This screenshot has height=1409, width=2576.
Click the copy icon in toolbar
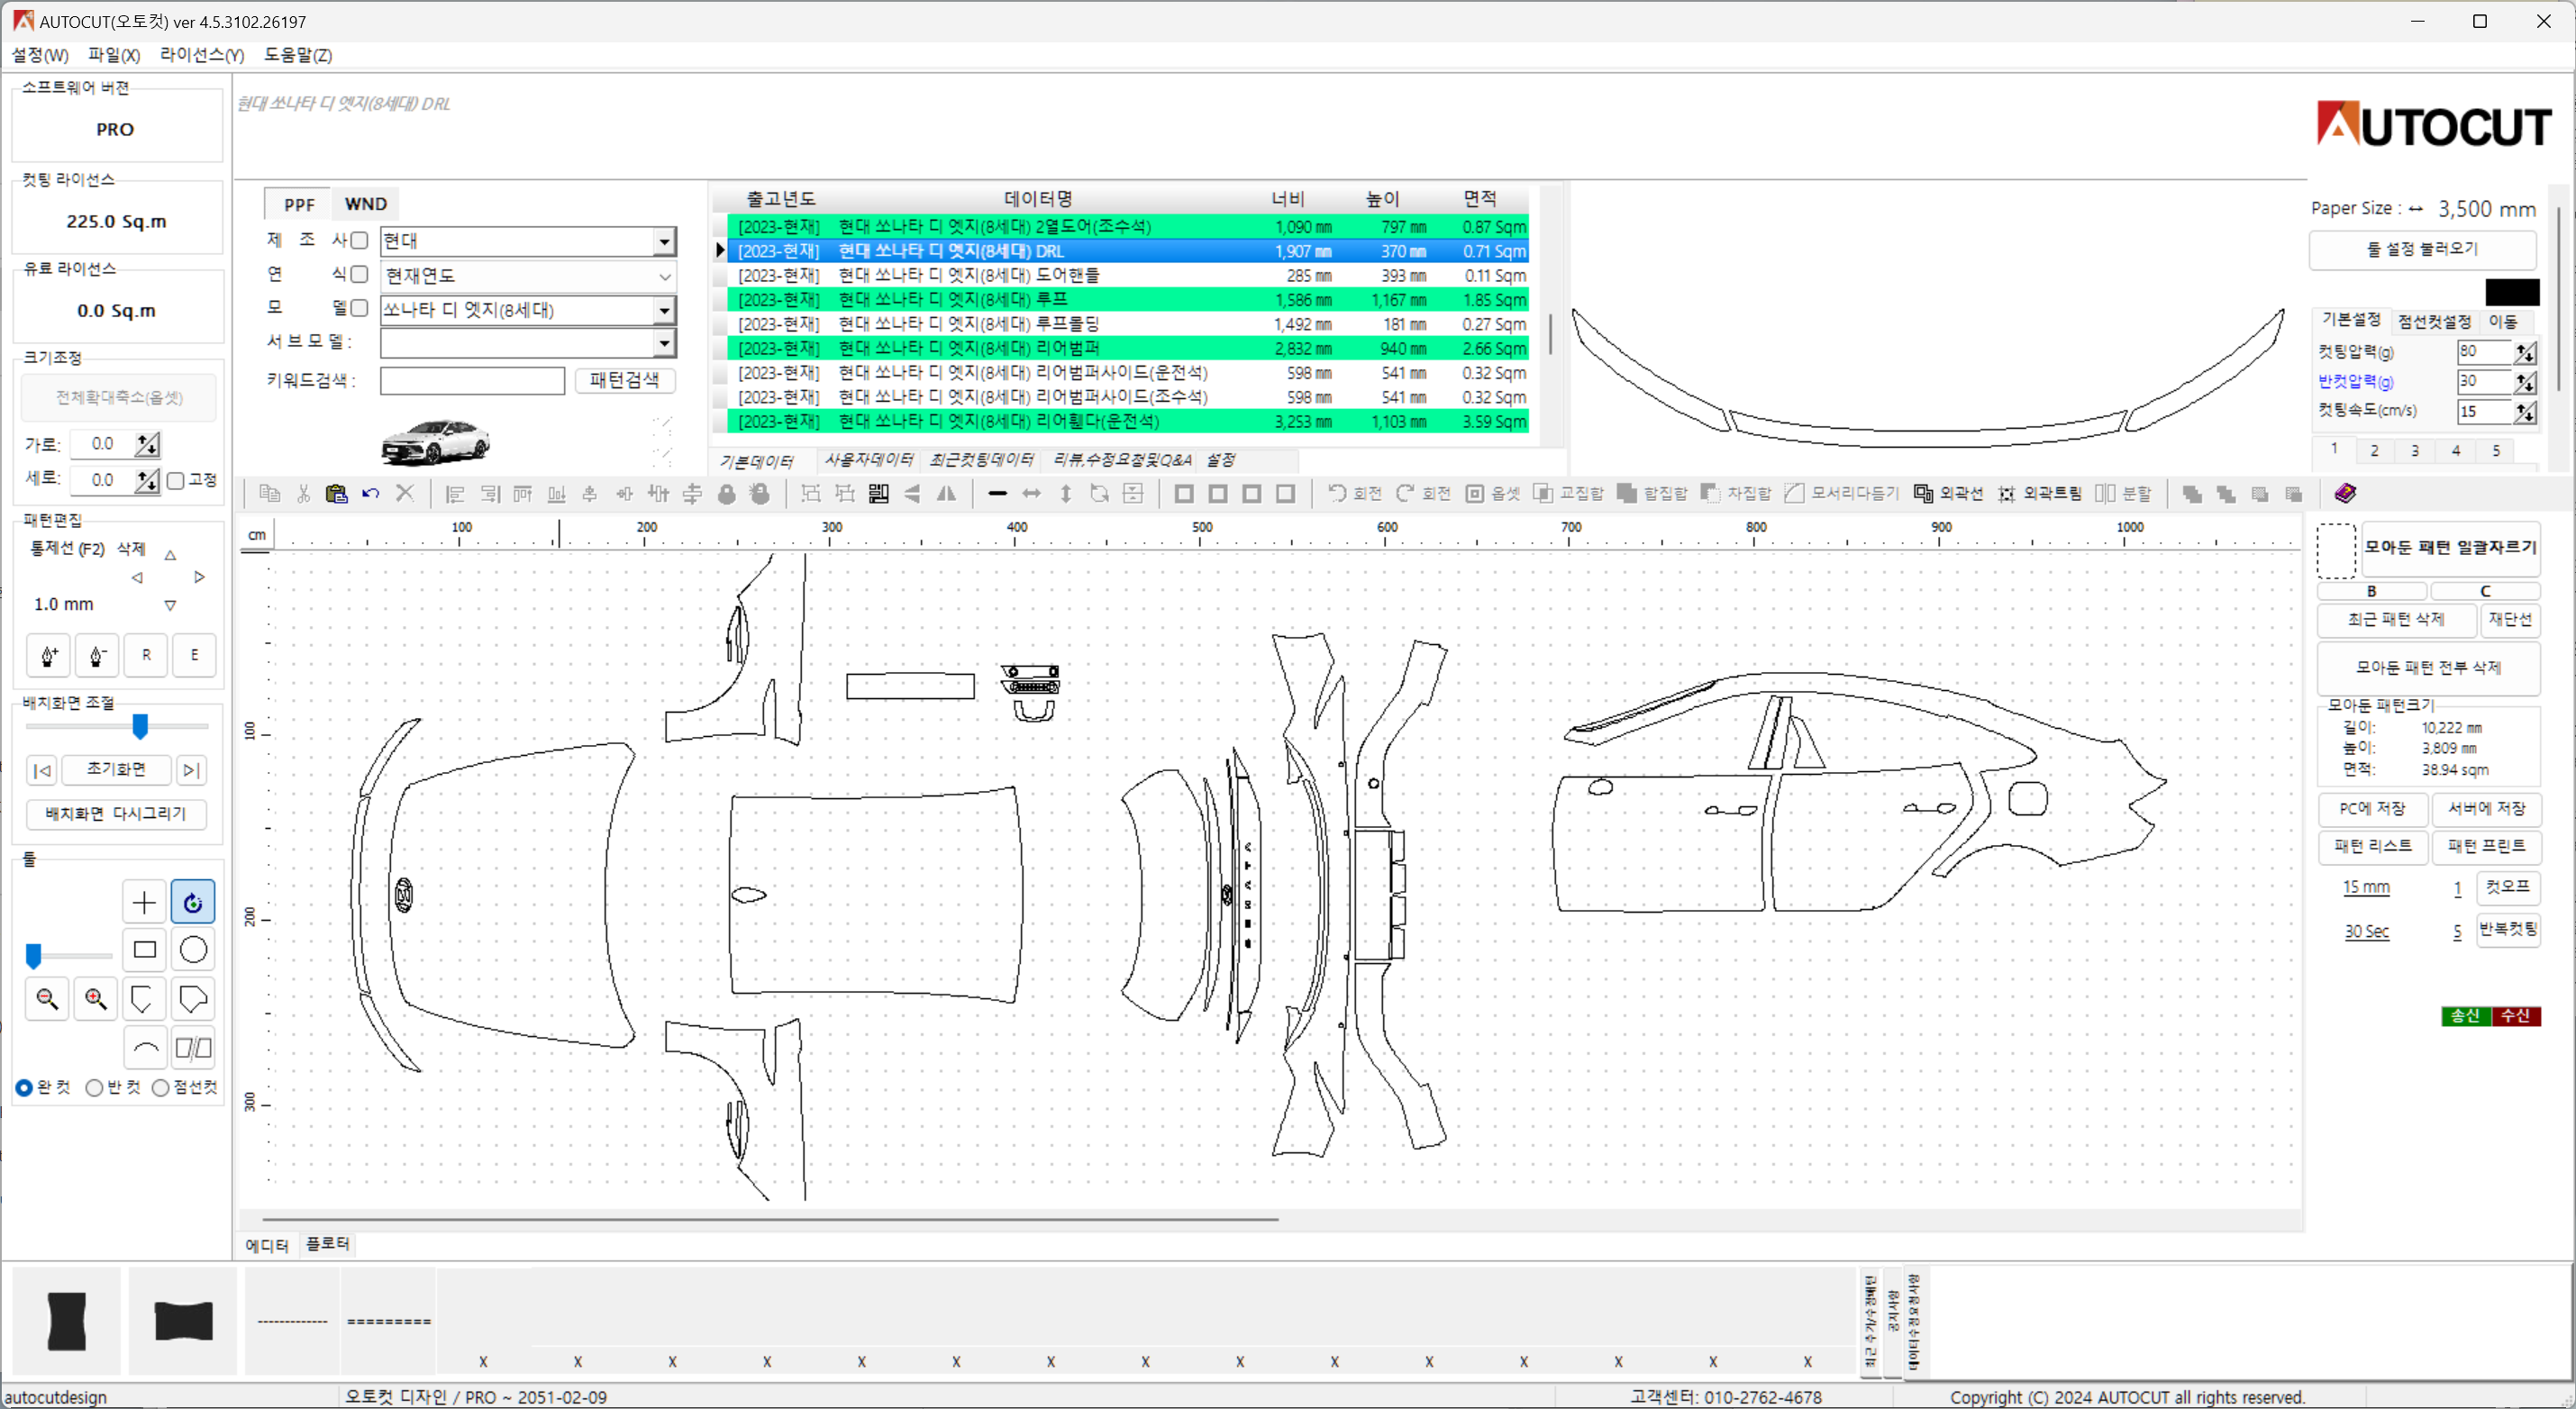click(x=269, y=493)
